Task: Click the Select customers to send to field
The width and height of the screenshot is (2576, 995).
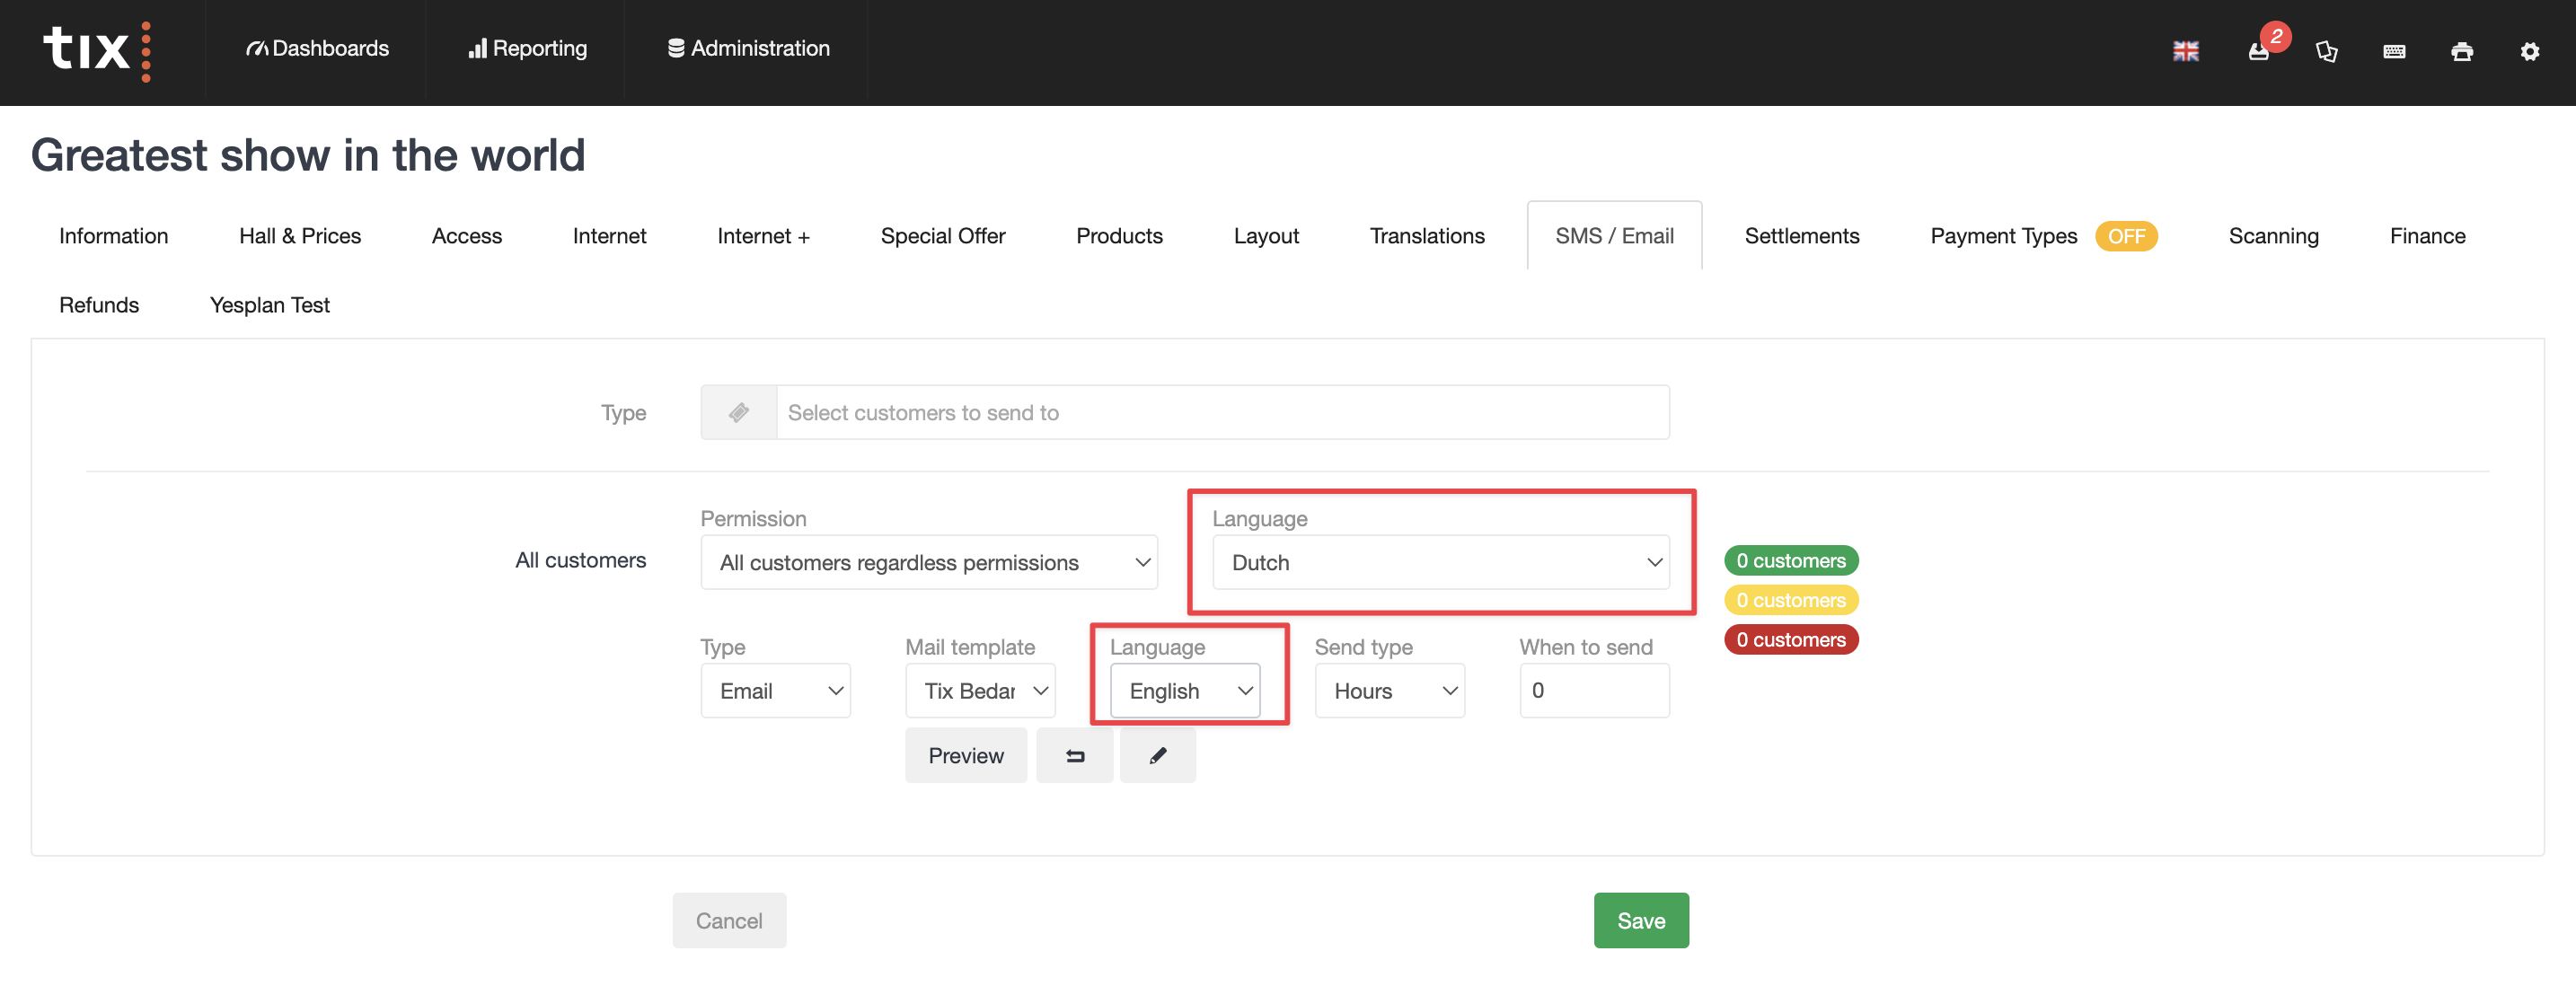Action: [1221, 413]
